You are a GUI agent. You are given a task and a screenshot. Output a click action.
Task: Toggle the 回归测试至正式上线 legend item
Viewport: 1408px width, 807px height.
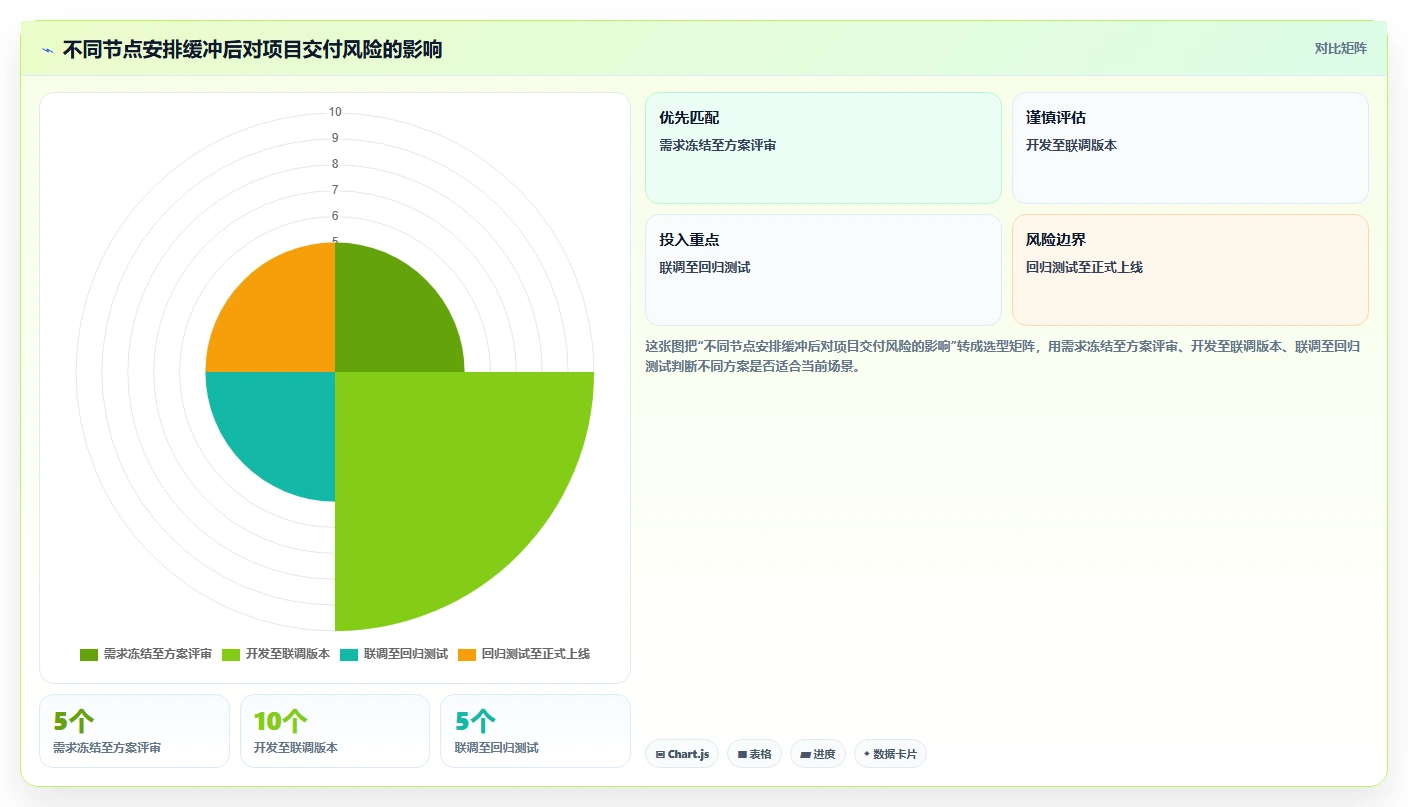point(524,654)
